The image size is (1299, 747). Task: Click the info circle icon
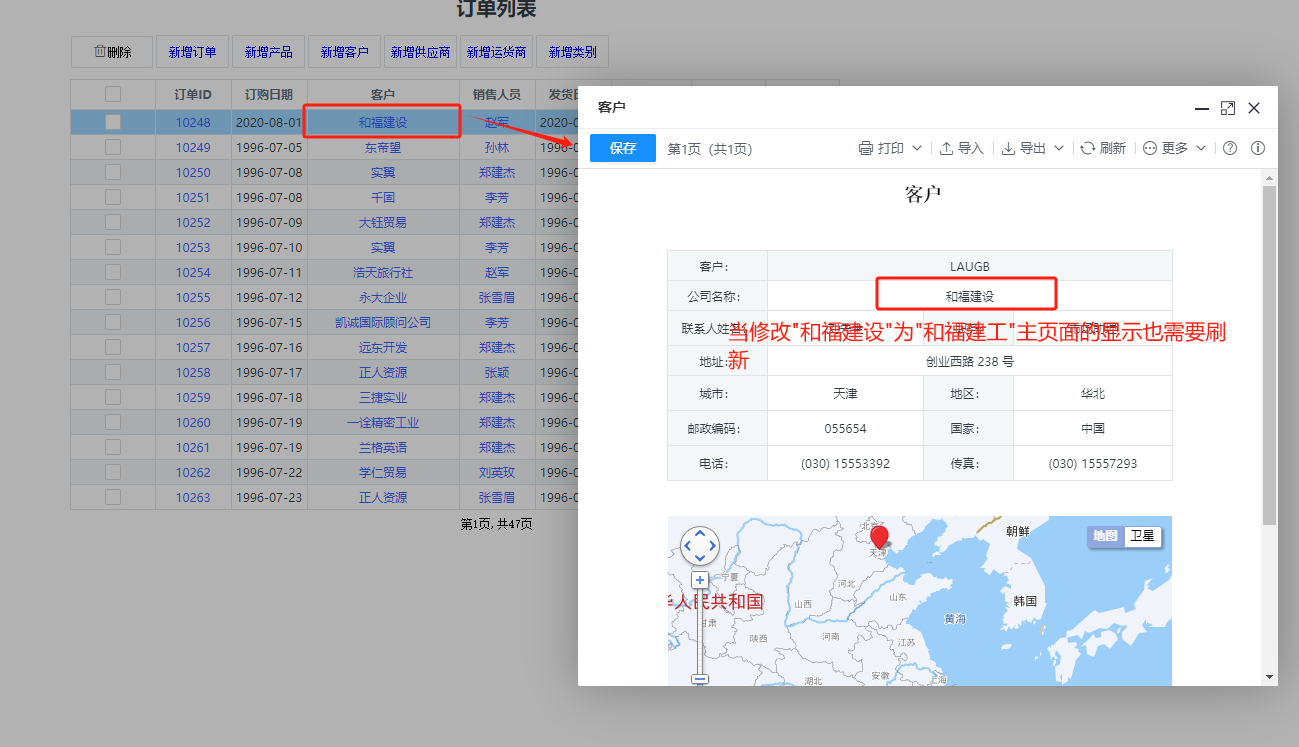[x=1258, y=148]
